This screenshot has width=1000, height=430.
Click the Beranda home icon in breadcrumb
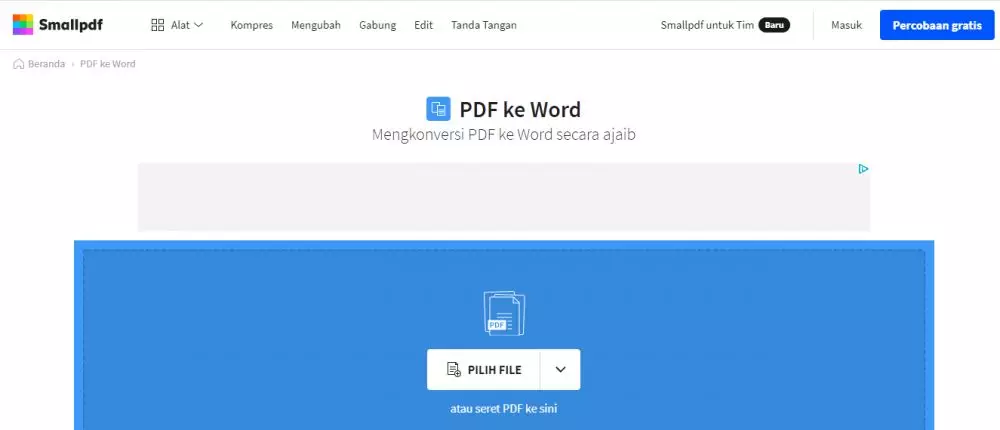(x=19, y=64)
